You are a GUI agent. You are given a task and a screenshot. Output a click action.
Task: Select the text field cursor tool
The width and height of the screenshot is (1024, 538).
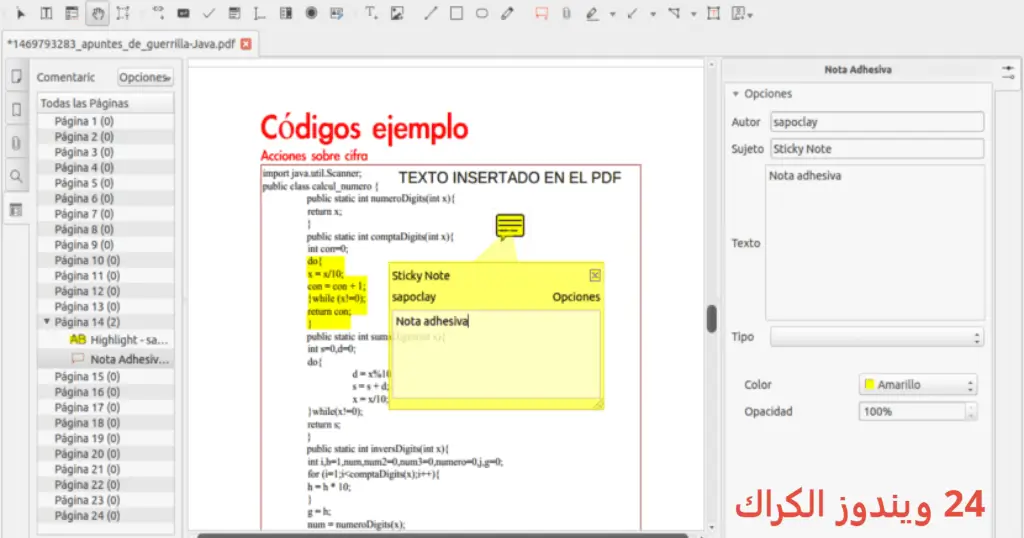tap(259, 13)
